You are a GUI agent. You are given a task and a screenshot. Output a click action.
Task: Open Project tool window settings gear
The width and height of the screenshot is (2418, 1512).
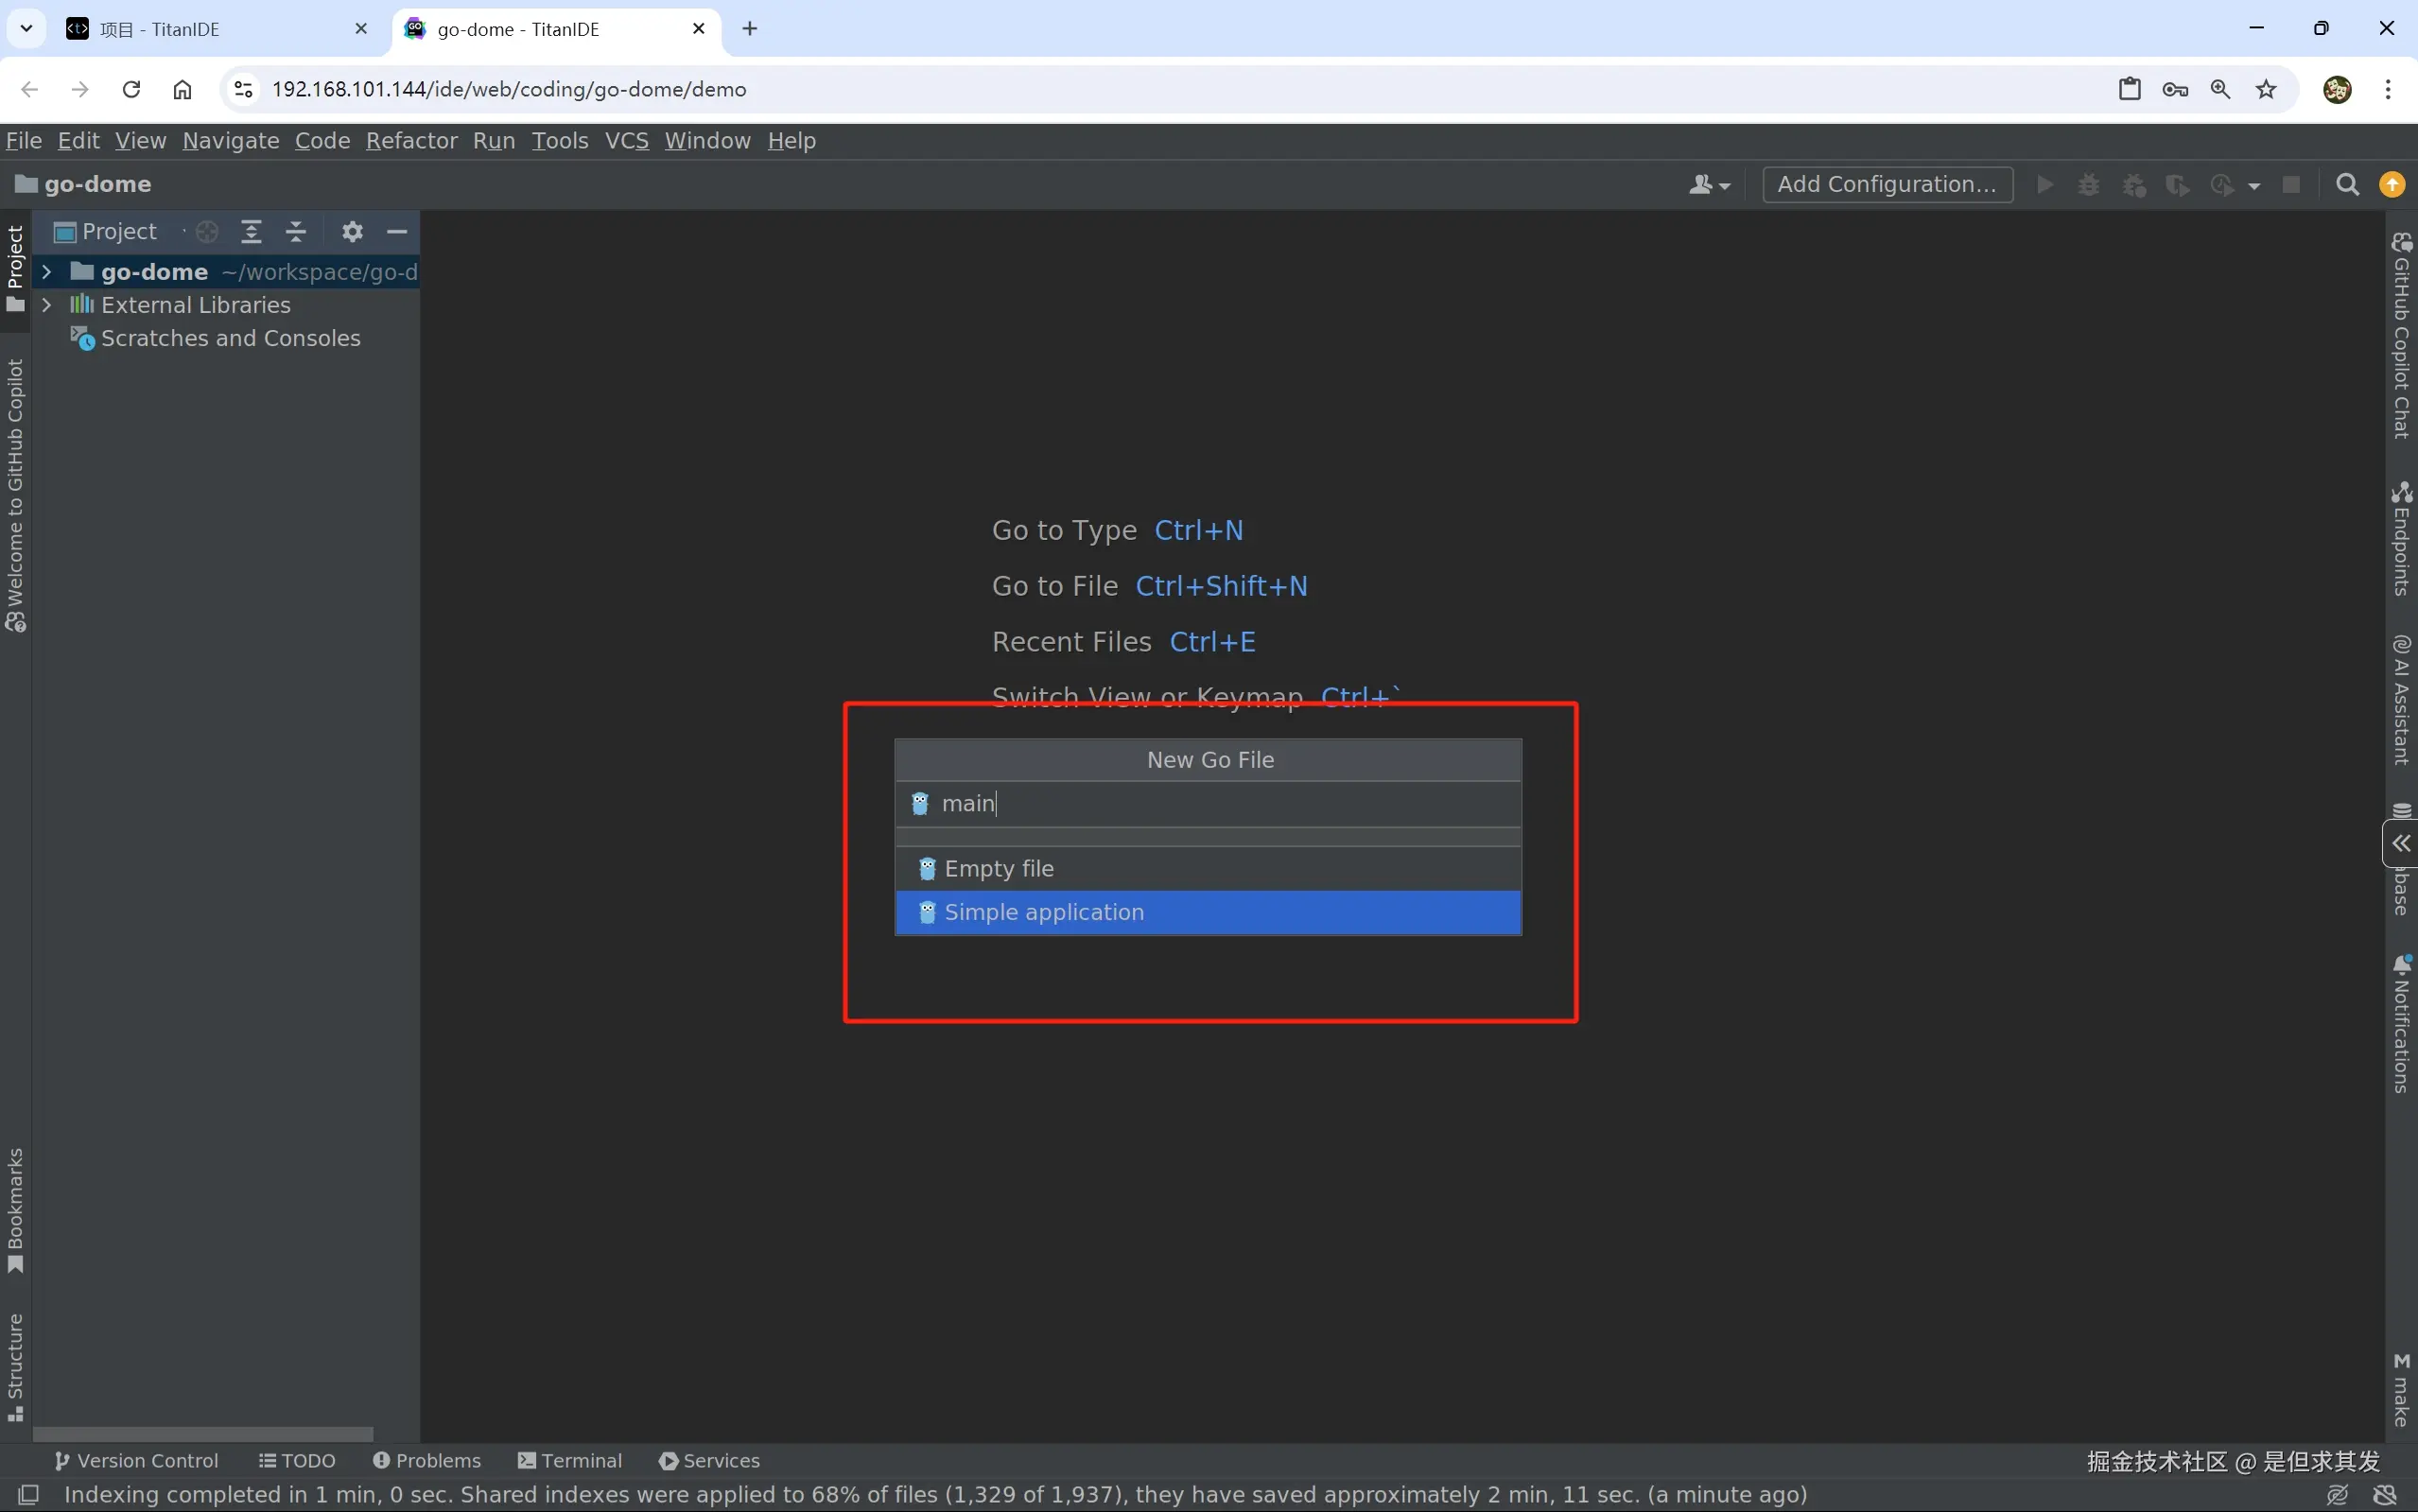(352, 232)
